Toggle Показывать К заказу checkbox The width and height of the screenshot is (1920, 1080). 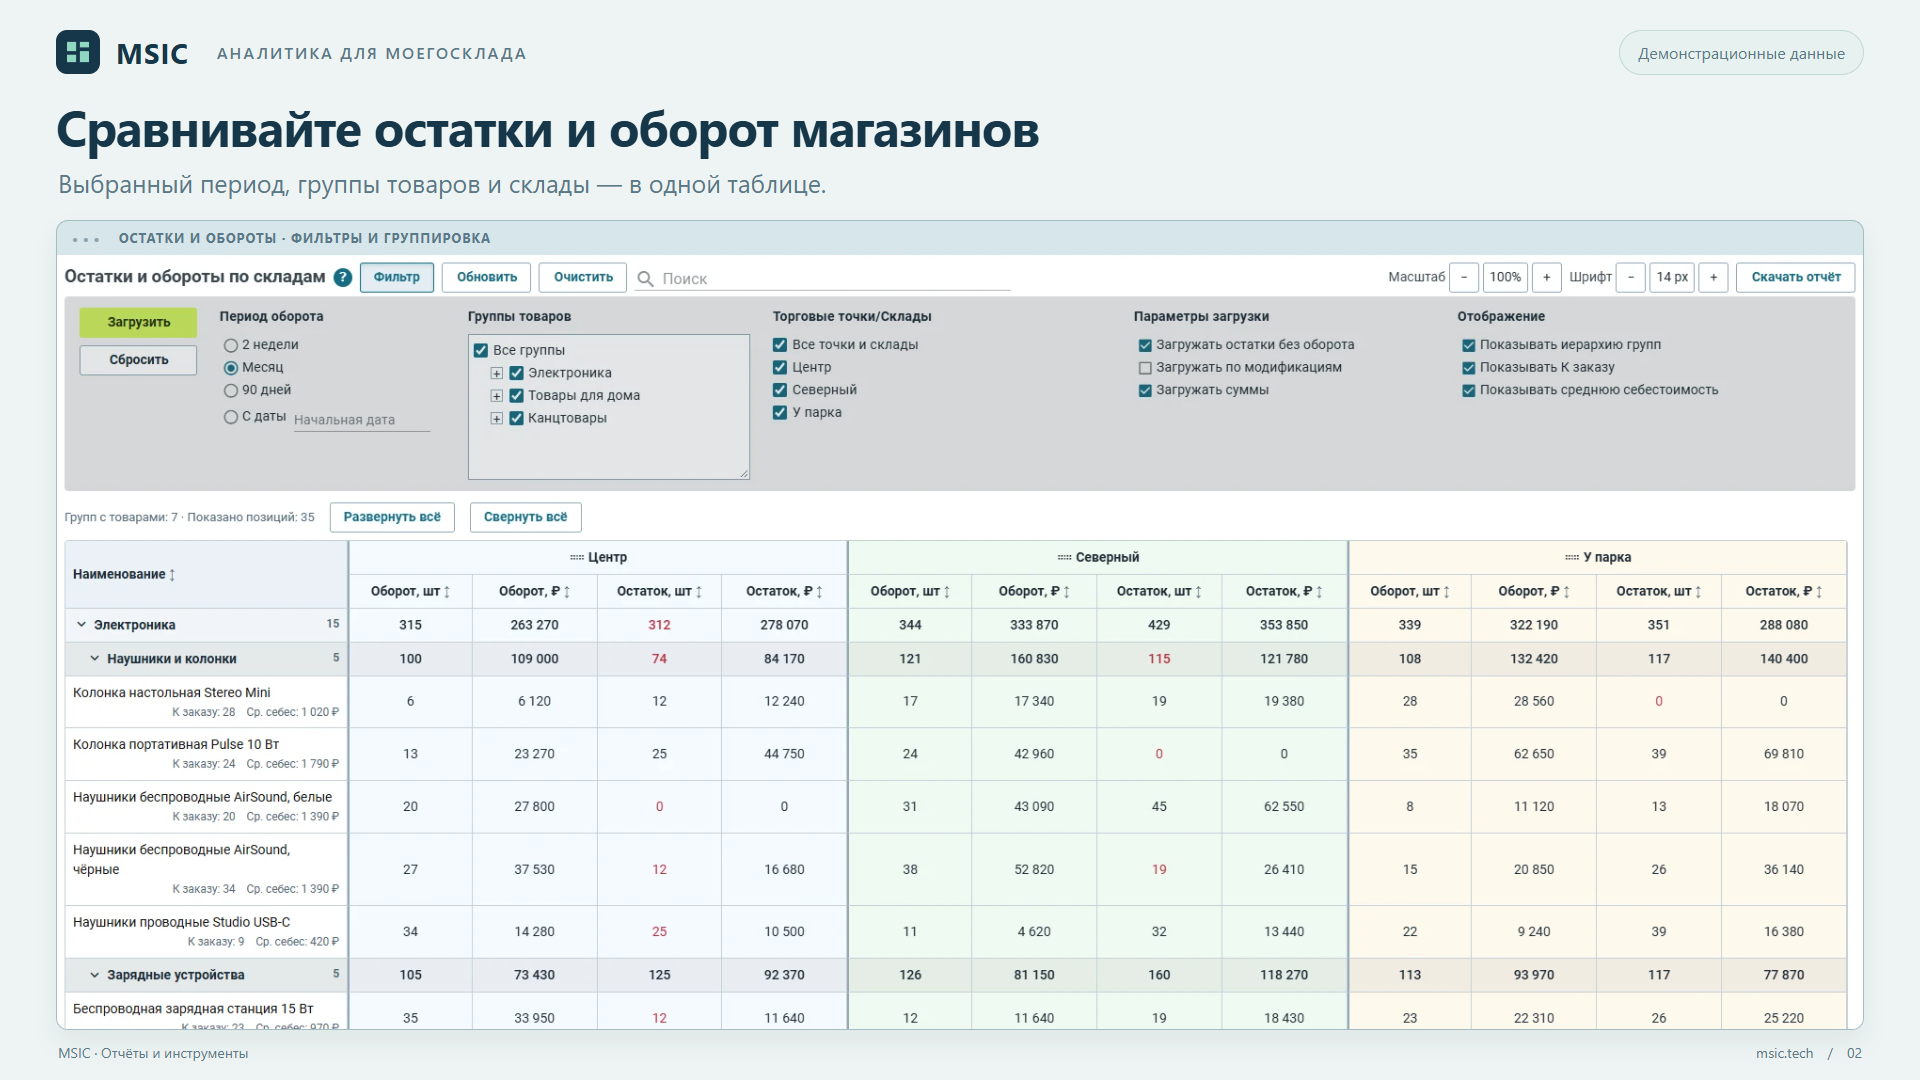coord(1469,368)
